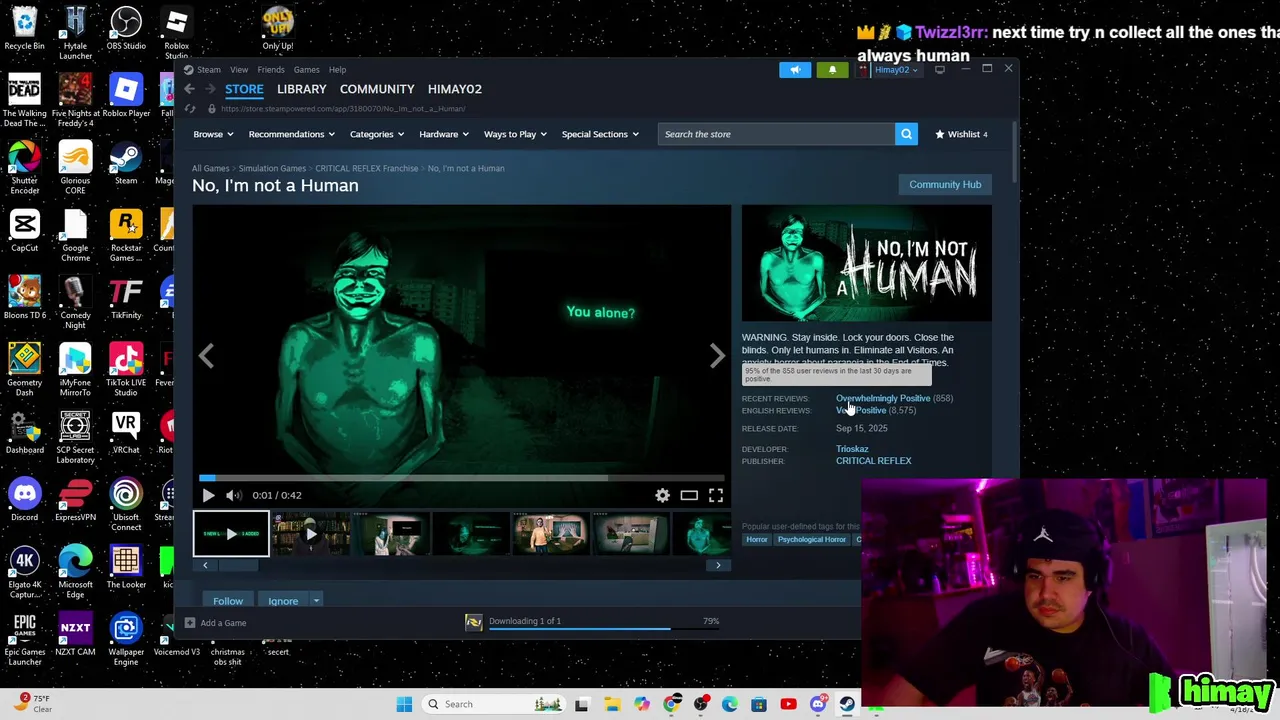Screen dimensions: 1280x720
Task: Switch the trailer to fullscreen
Action: point(716,495)
